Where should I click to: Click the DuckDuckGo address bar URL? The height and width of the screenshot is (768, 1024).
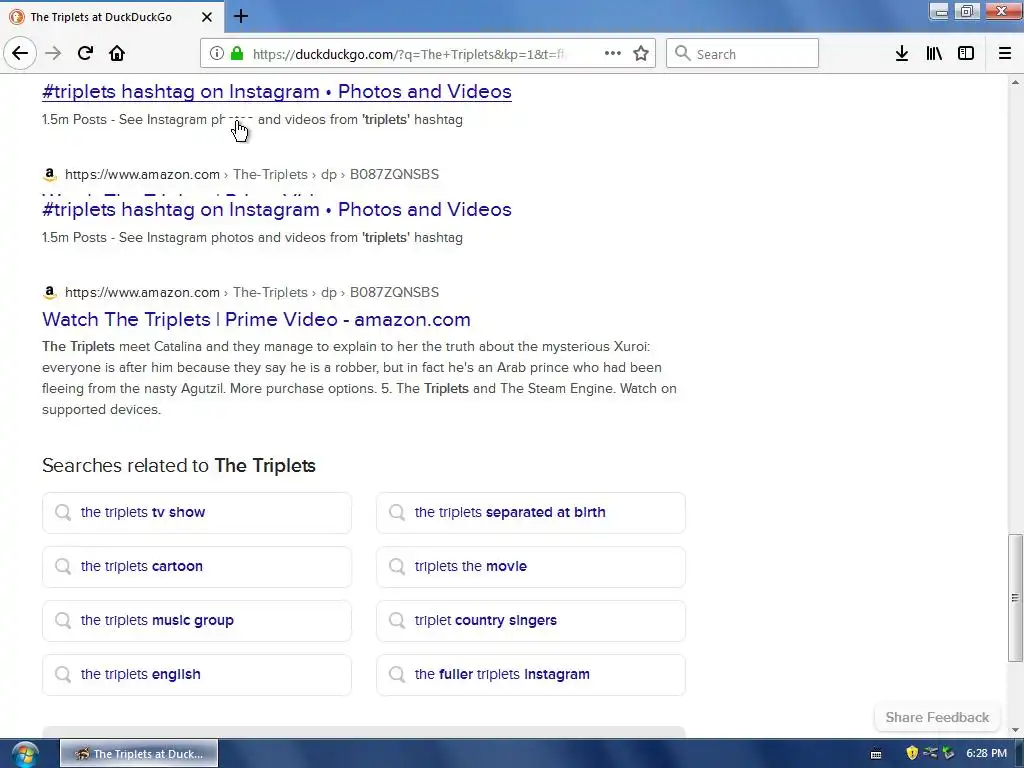[409, 54]
